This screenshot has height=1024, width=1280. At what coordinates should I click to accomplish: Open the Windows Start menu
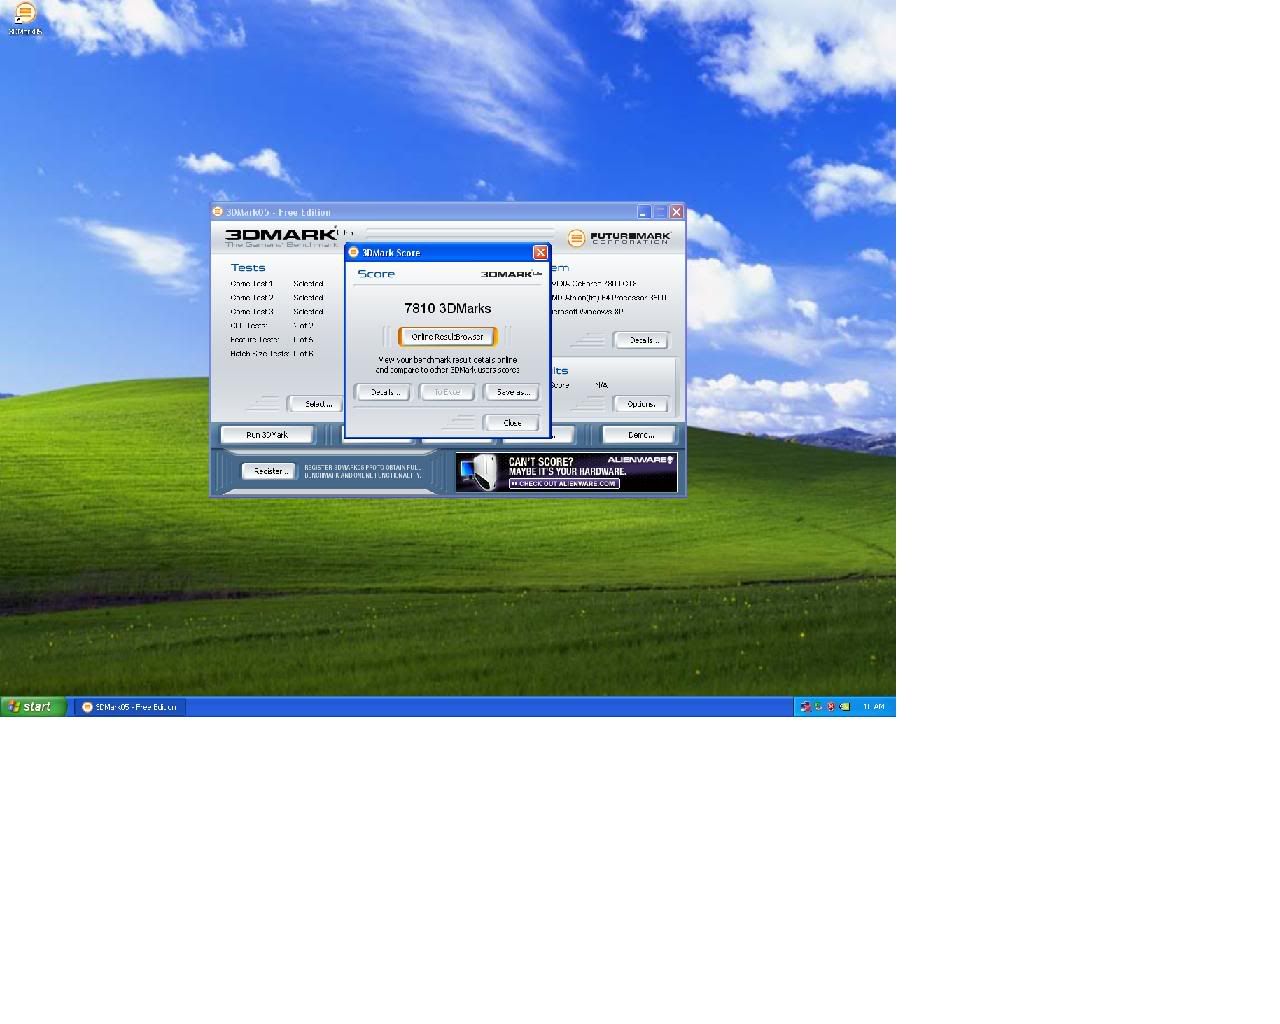pyautogui.click(x=33, y=707)
